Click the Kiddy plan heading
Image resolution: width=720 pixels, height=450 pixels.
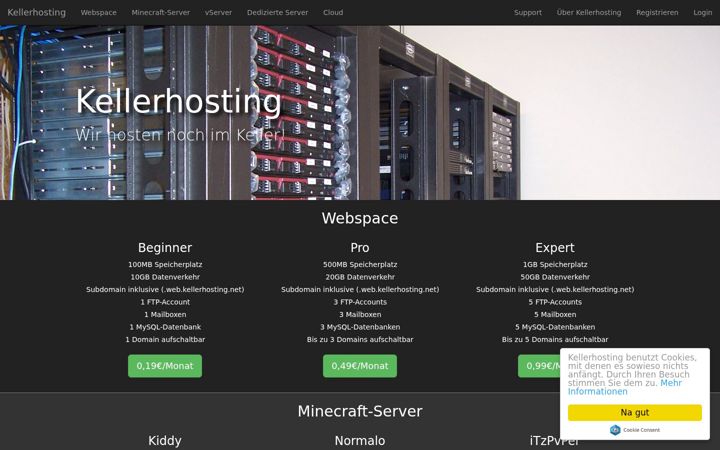165,441
